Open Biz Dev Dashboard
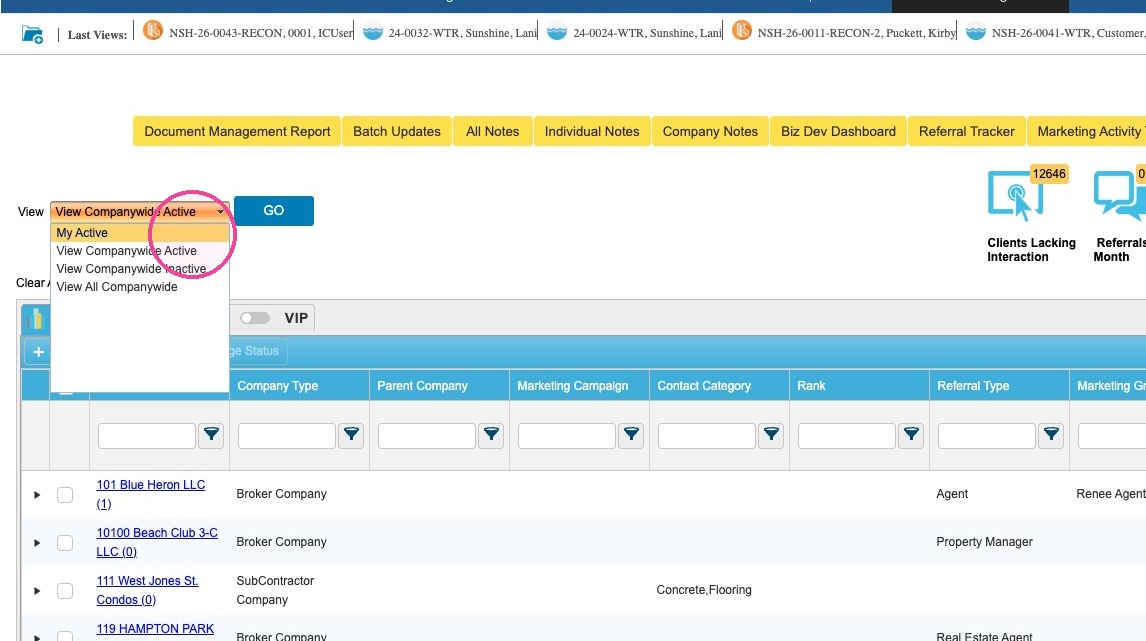1146x641 pixels. tap(838, 132)
